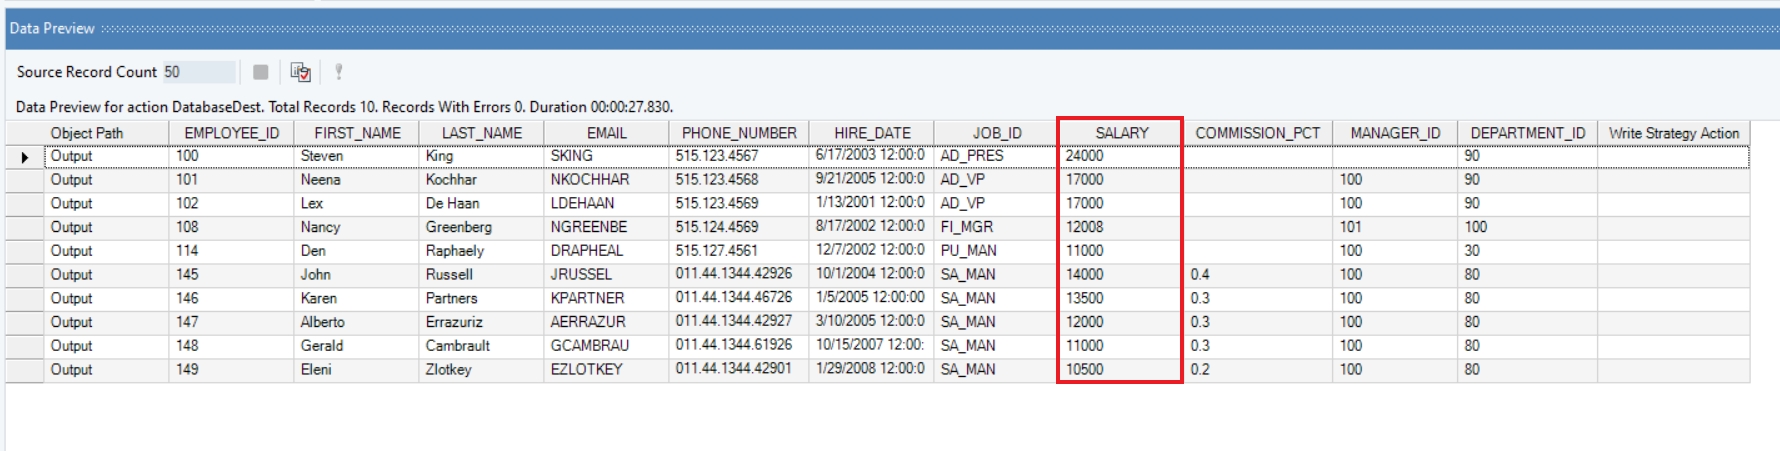Select the row header for employee 149

[x=25, y=370]
